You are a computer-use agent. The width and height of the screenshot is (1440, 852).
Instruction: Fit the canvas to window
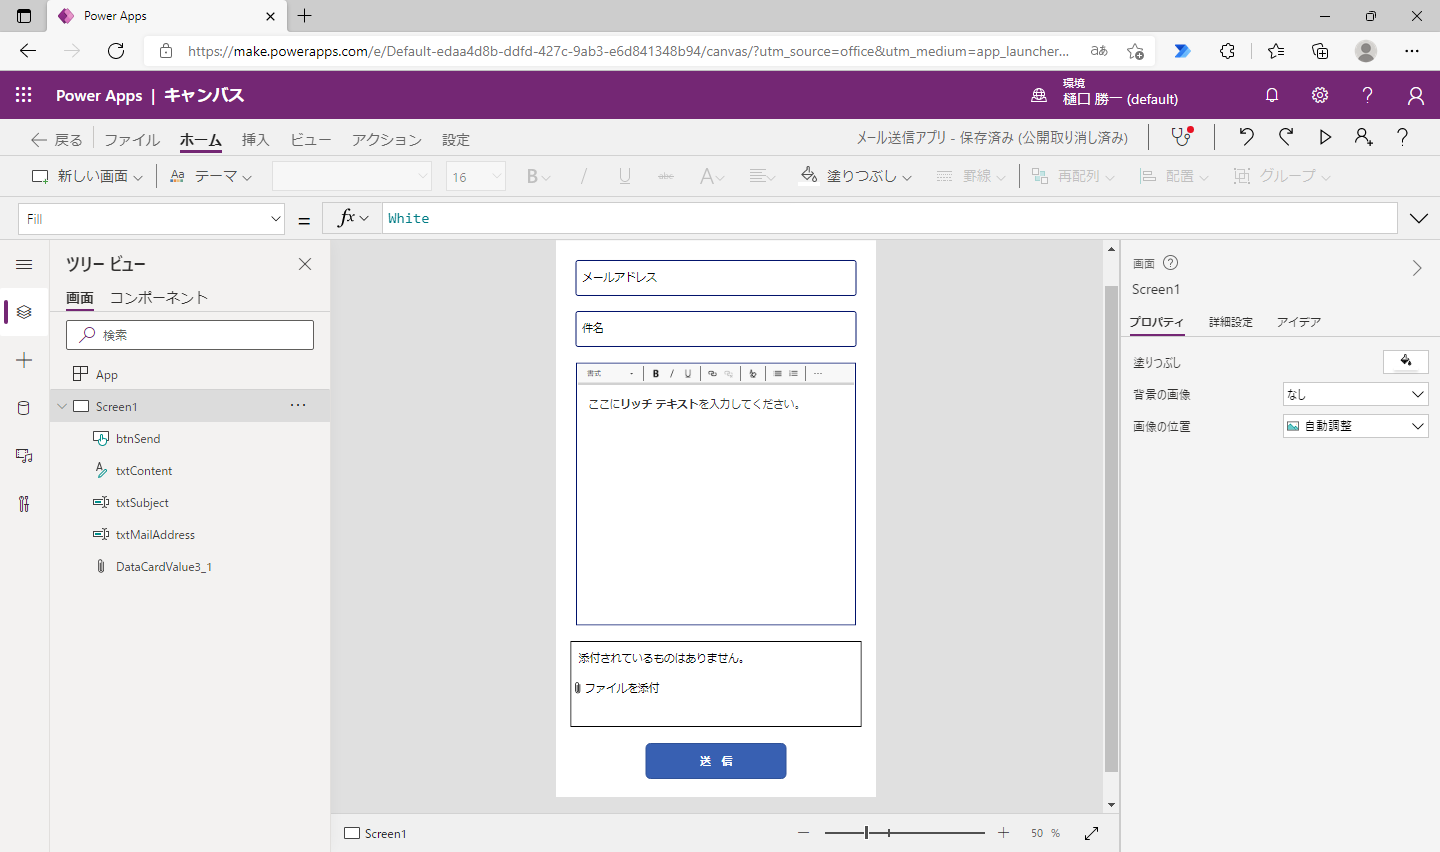pyautogui.click(x=1091, y=833)
